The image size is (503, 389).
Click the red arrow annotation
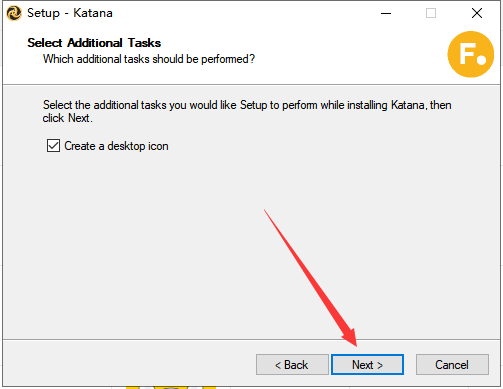click(x=311, y=278)
